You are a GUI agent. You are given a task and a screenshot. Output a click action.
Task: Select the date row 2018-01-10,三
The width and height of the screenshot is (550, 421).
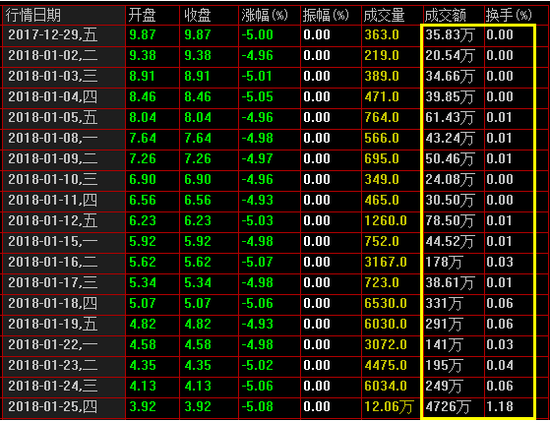click(x=53, y=180)
